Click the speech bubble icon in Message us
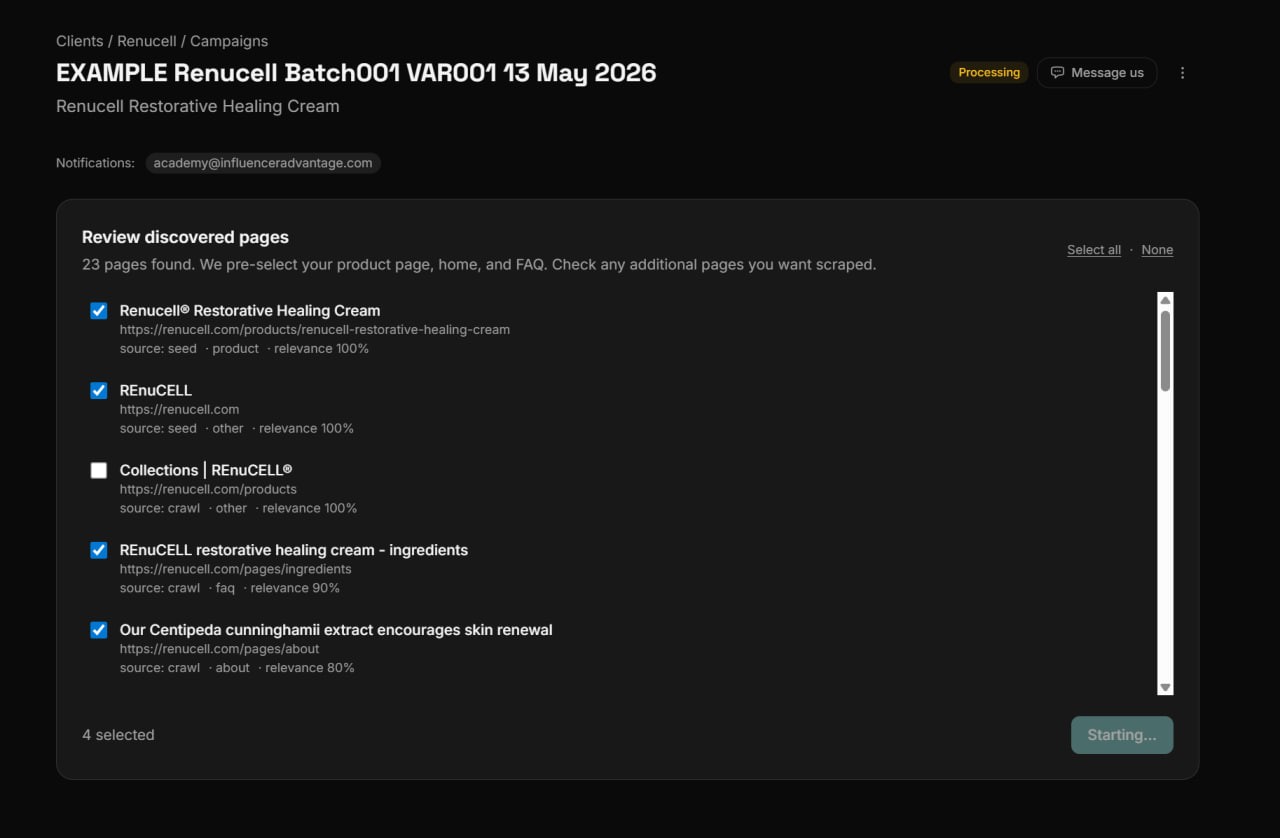Image resolution: width=1280 pixels, height=838 pixels. [1057, 73]
